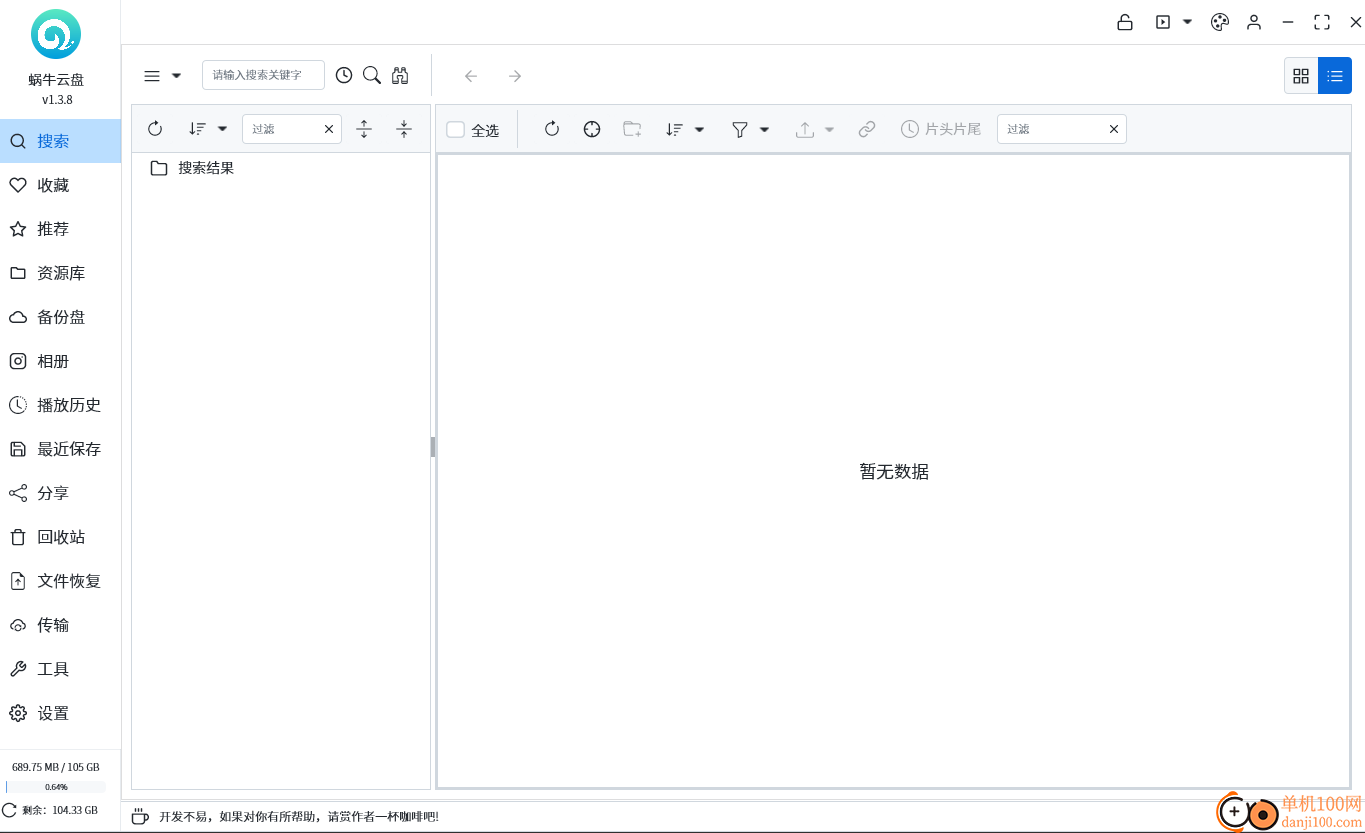Image resolution: width=1365 pixels, height=833 pixels.
Task: Open the 设置 settings section
Action: 60,713
